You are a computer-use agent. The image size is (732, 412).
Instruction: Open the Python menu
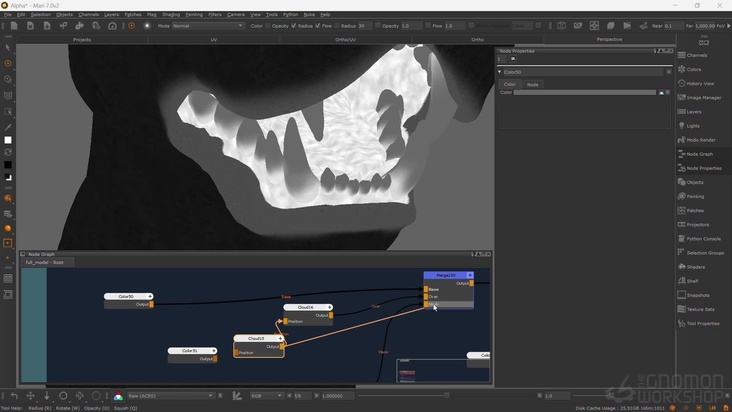coord(290,14)
